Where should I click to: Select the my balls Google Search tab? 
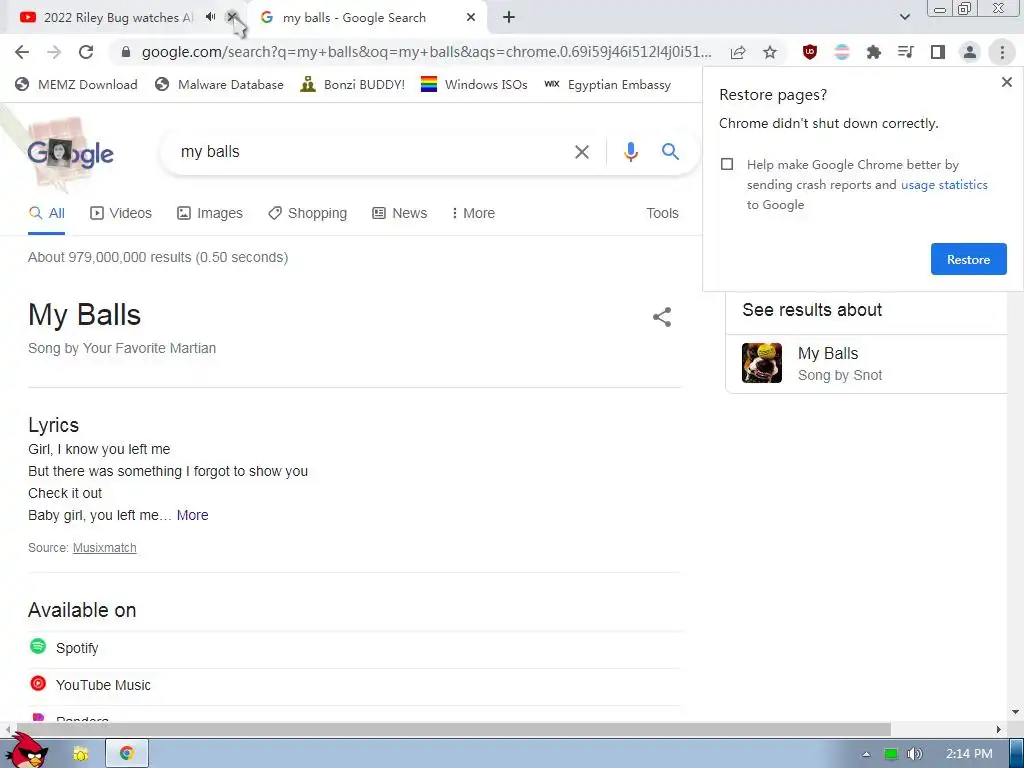tap(353, 18)
